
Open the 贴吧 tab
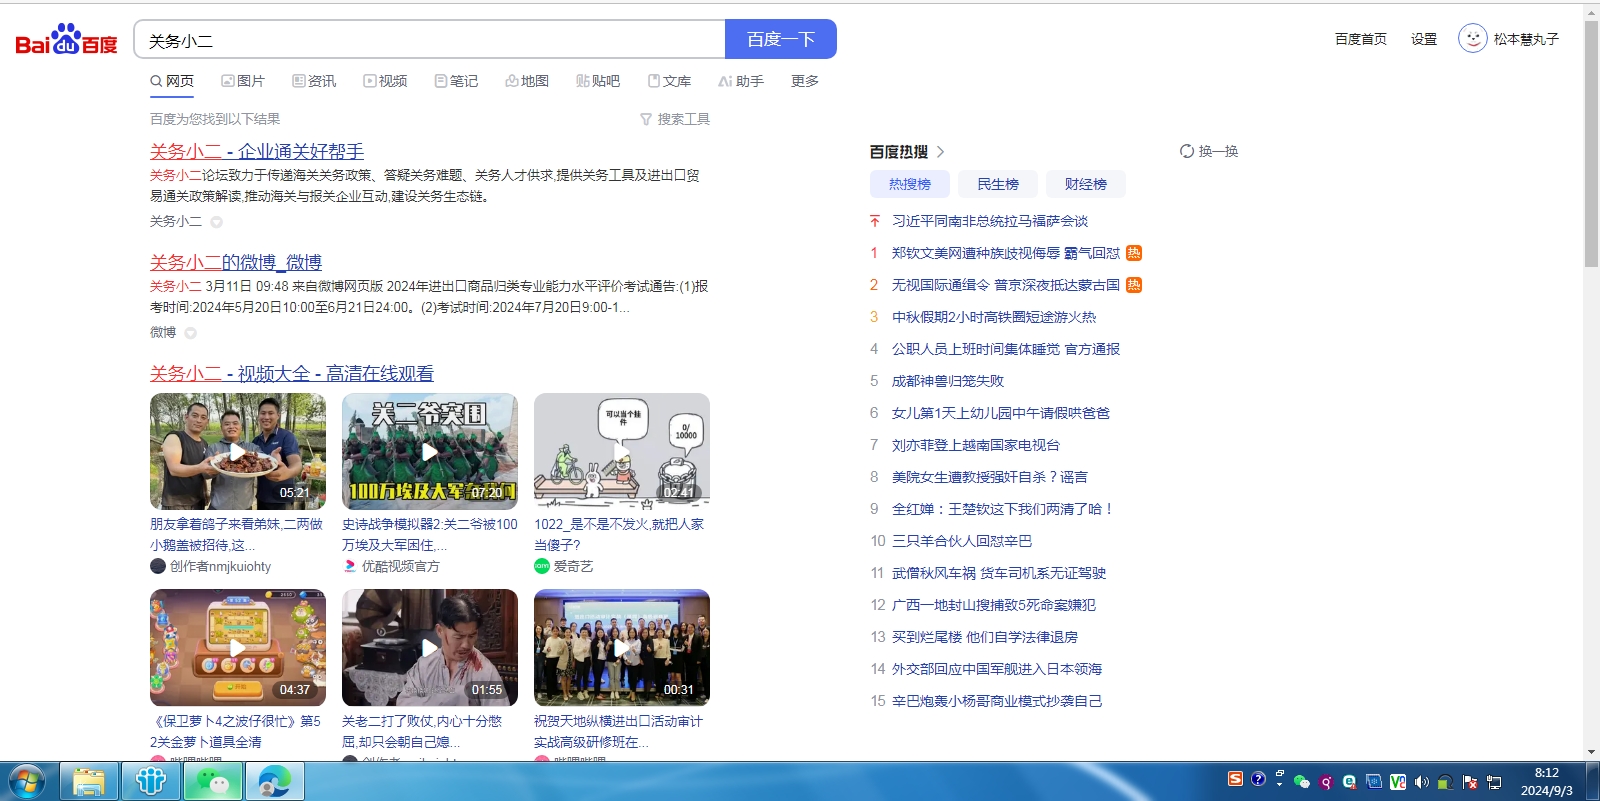tap(598, 81)
